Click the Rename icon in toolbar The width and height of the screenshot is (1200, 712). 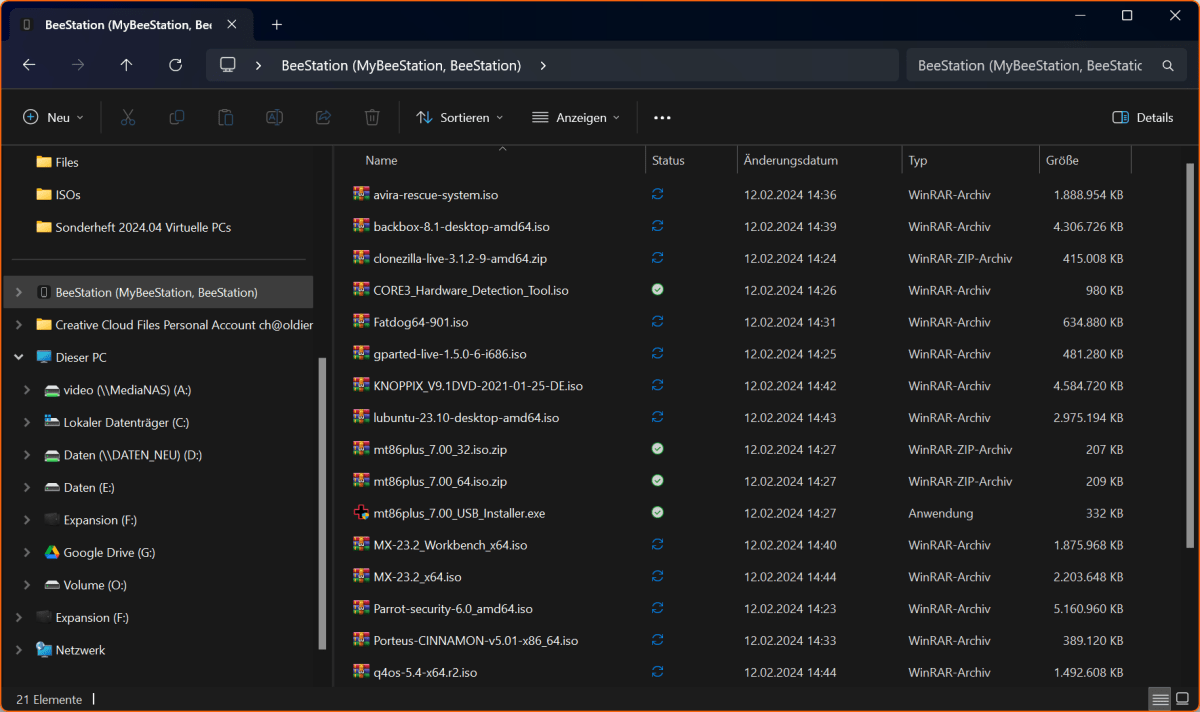pos(274,117)
